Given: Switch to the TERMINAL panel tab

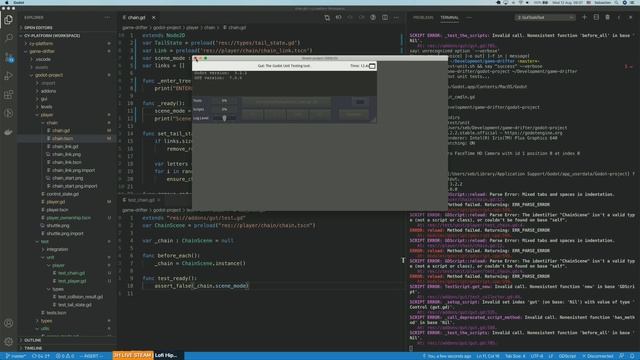Looking at the screenshot, I should click(x=449, y=18).
